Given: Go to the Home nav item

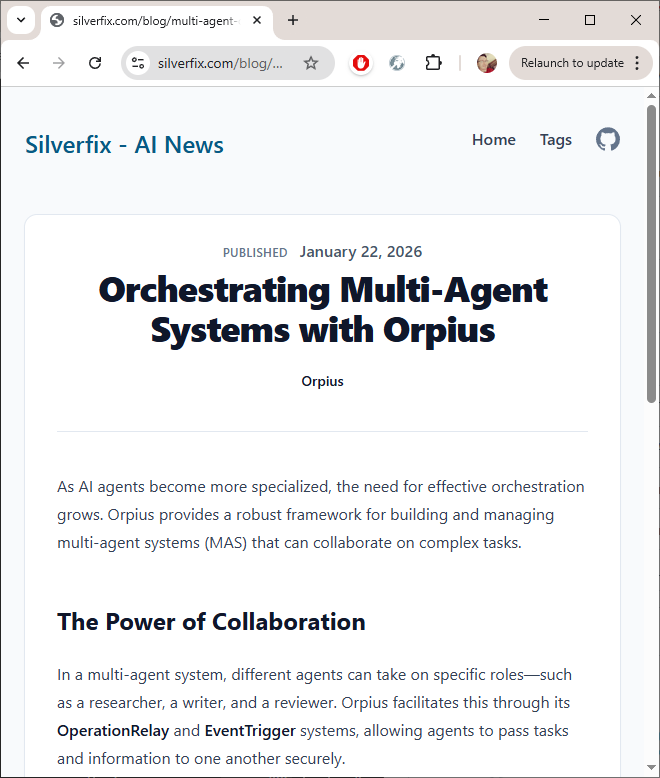Looking at the screenshot, I should click(x=493, y=140).
